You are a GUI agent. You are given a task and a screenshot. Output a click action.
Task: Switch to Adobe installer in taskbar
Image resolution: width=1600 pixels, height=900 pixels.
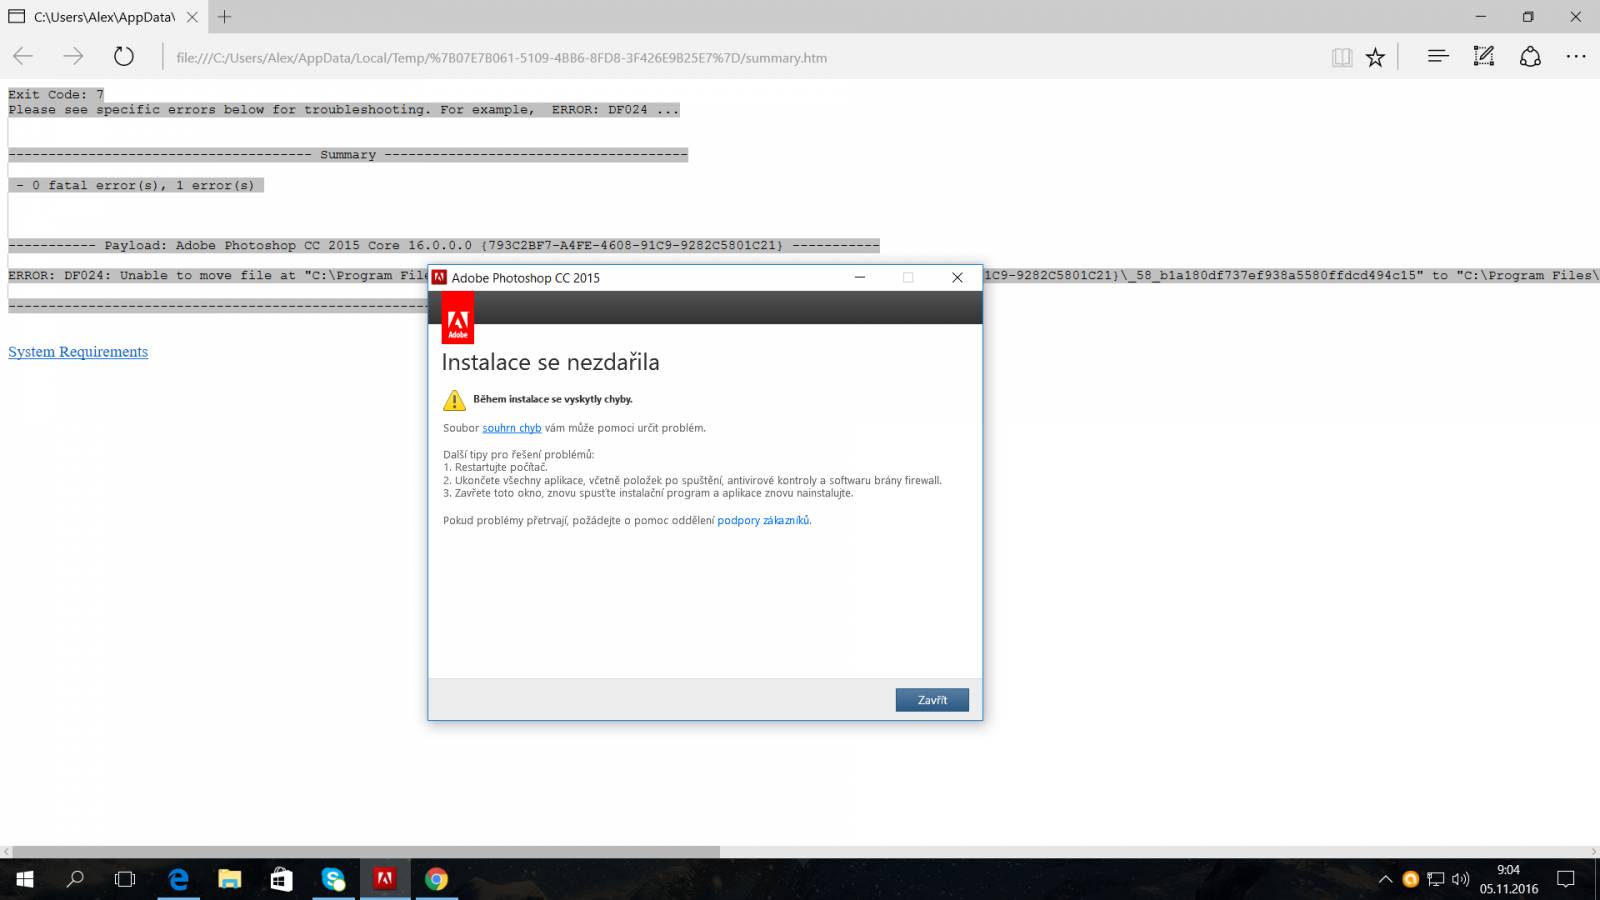point(384,879)
